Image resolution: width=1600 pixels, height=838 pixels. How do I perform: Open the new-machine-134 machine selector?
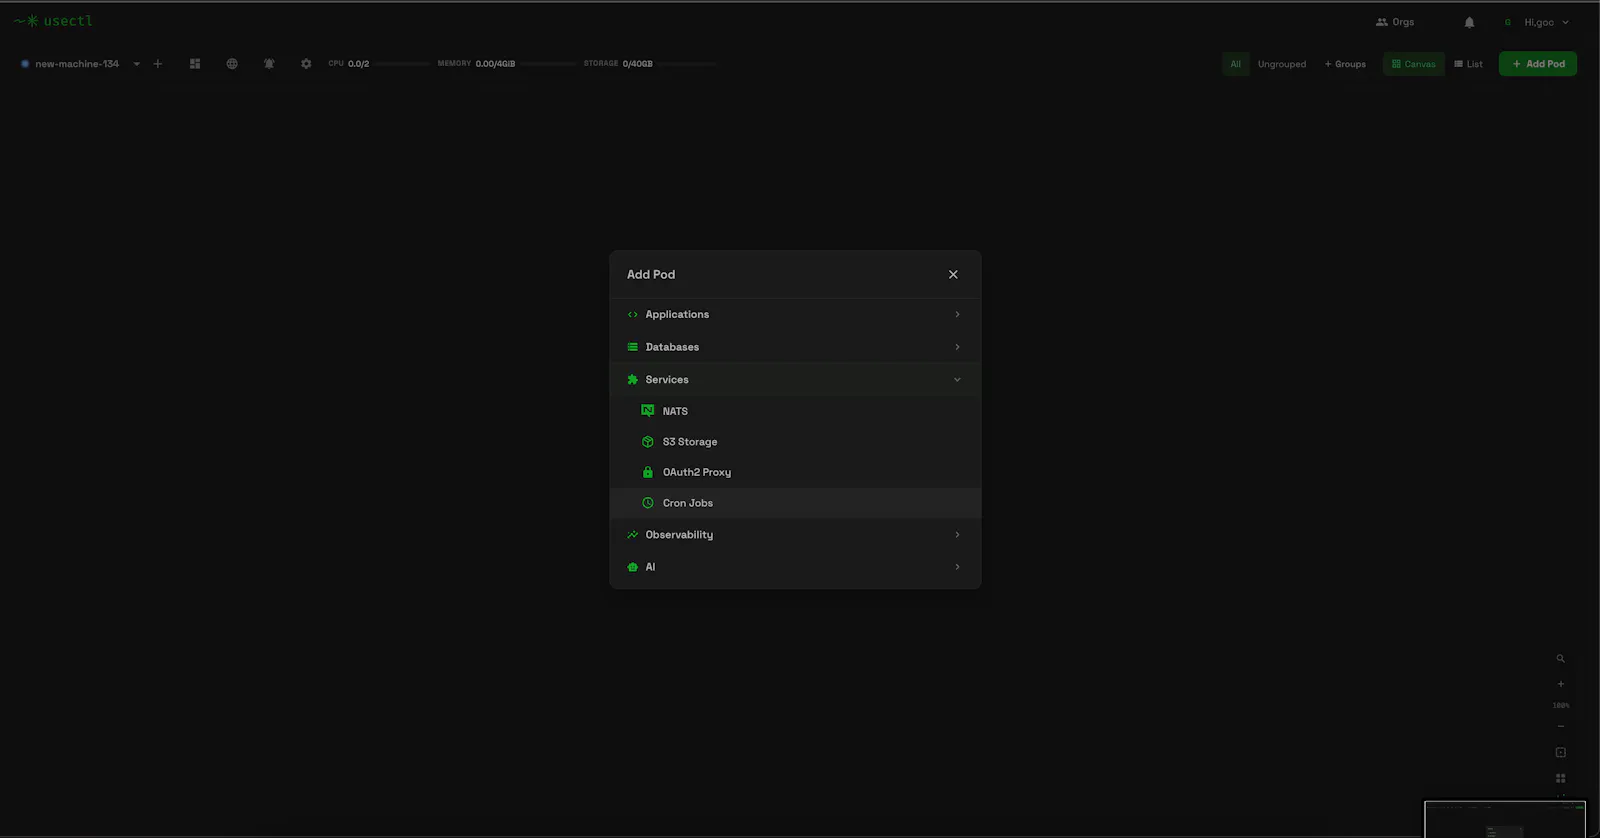tap(80, 64)
